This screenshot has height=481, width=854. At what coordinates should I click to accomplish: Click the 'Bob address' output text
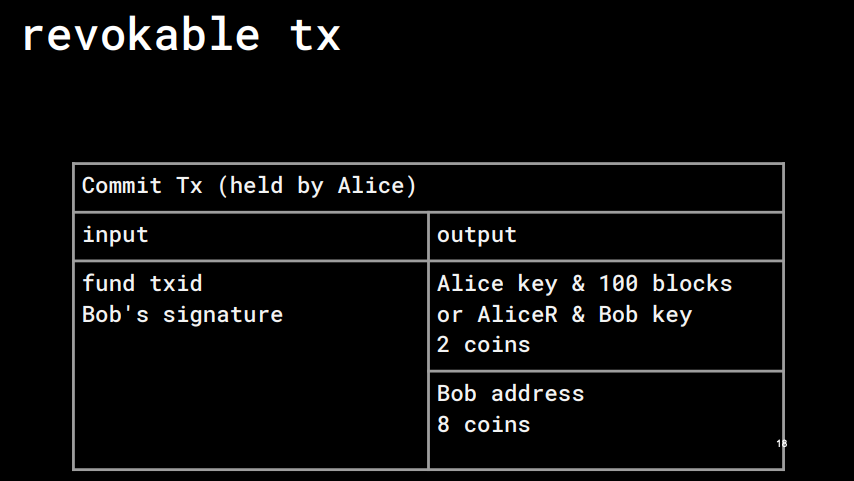point(510,393)
